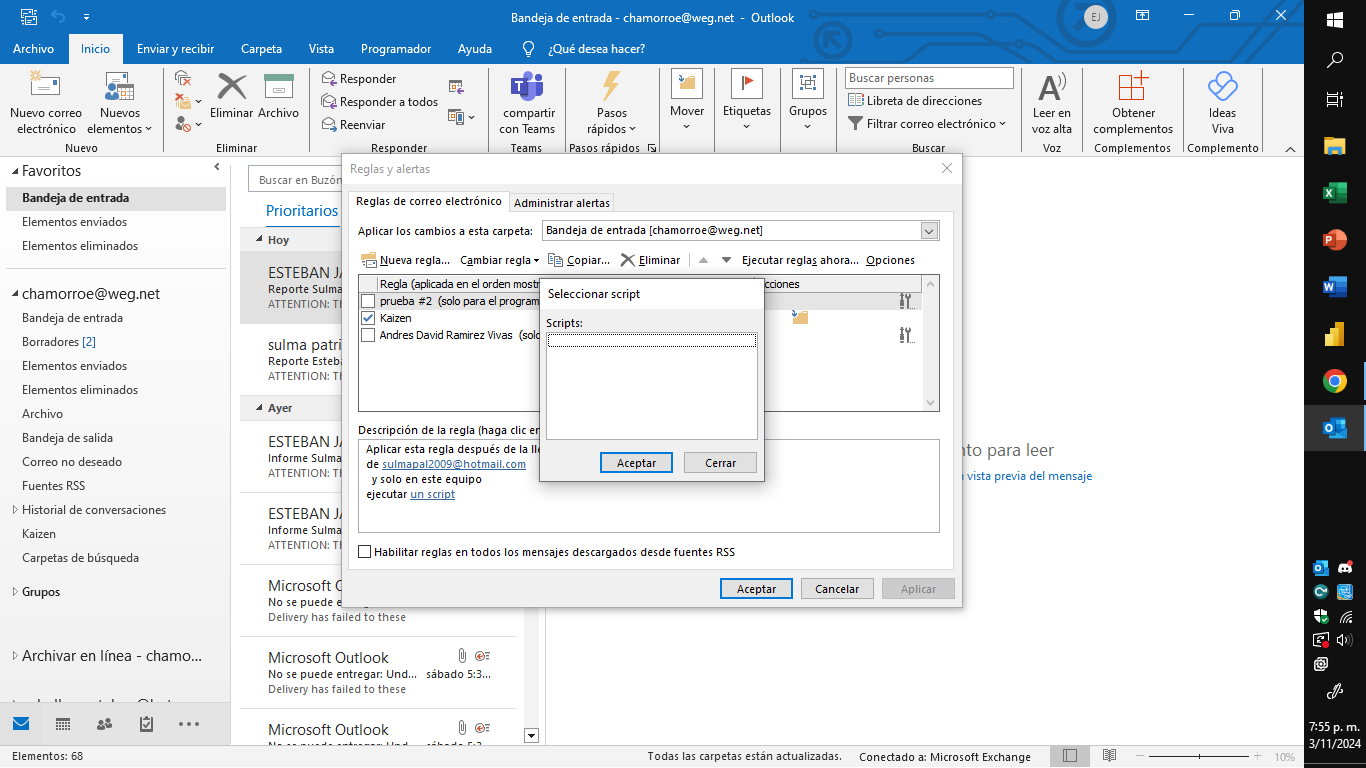Open Nuevos elementos in the ribbon

click(120, 102)
